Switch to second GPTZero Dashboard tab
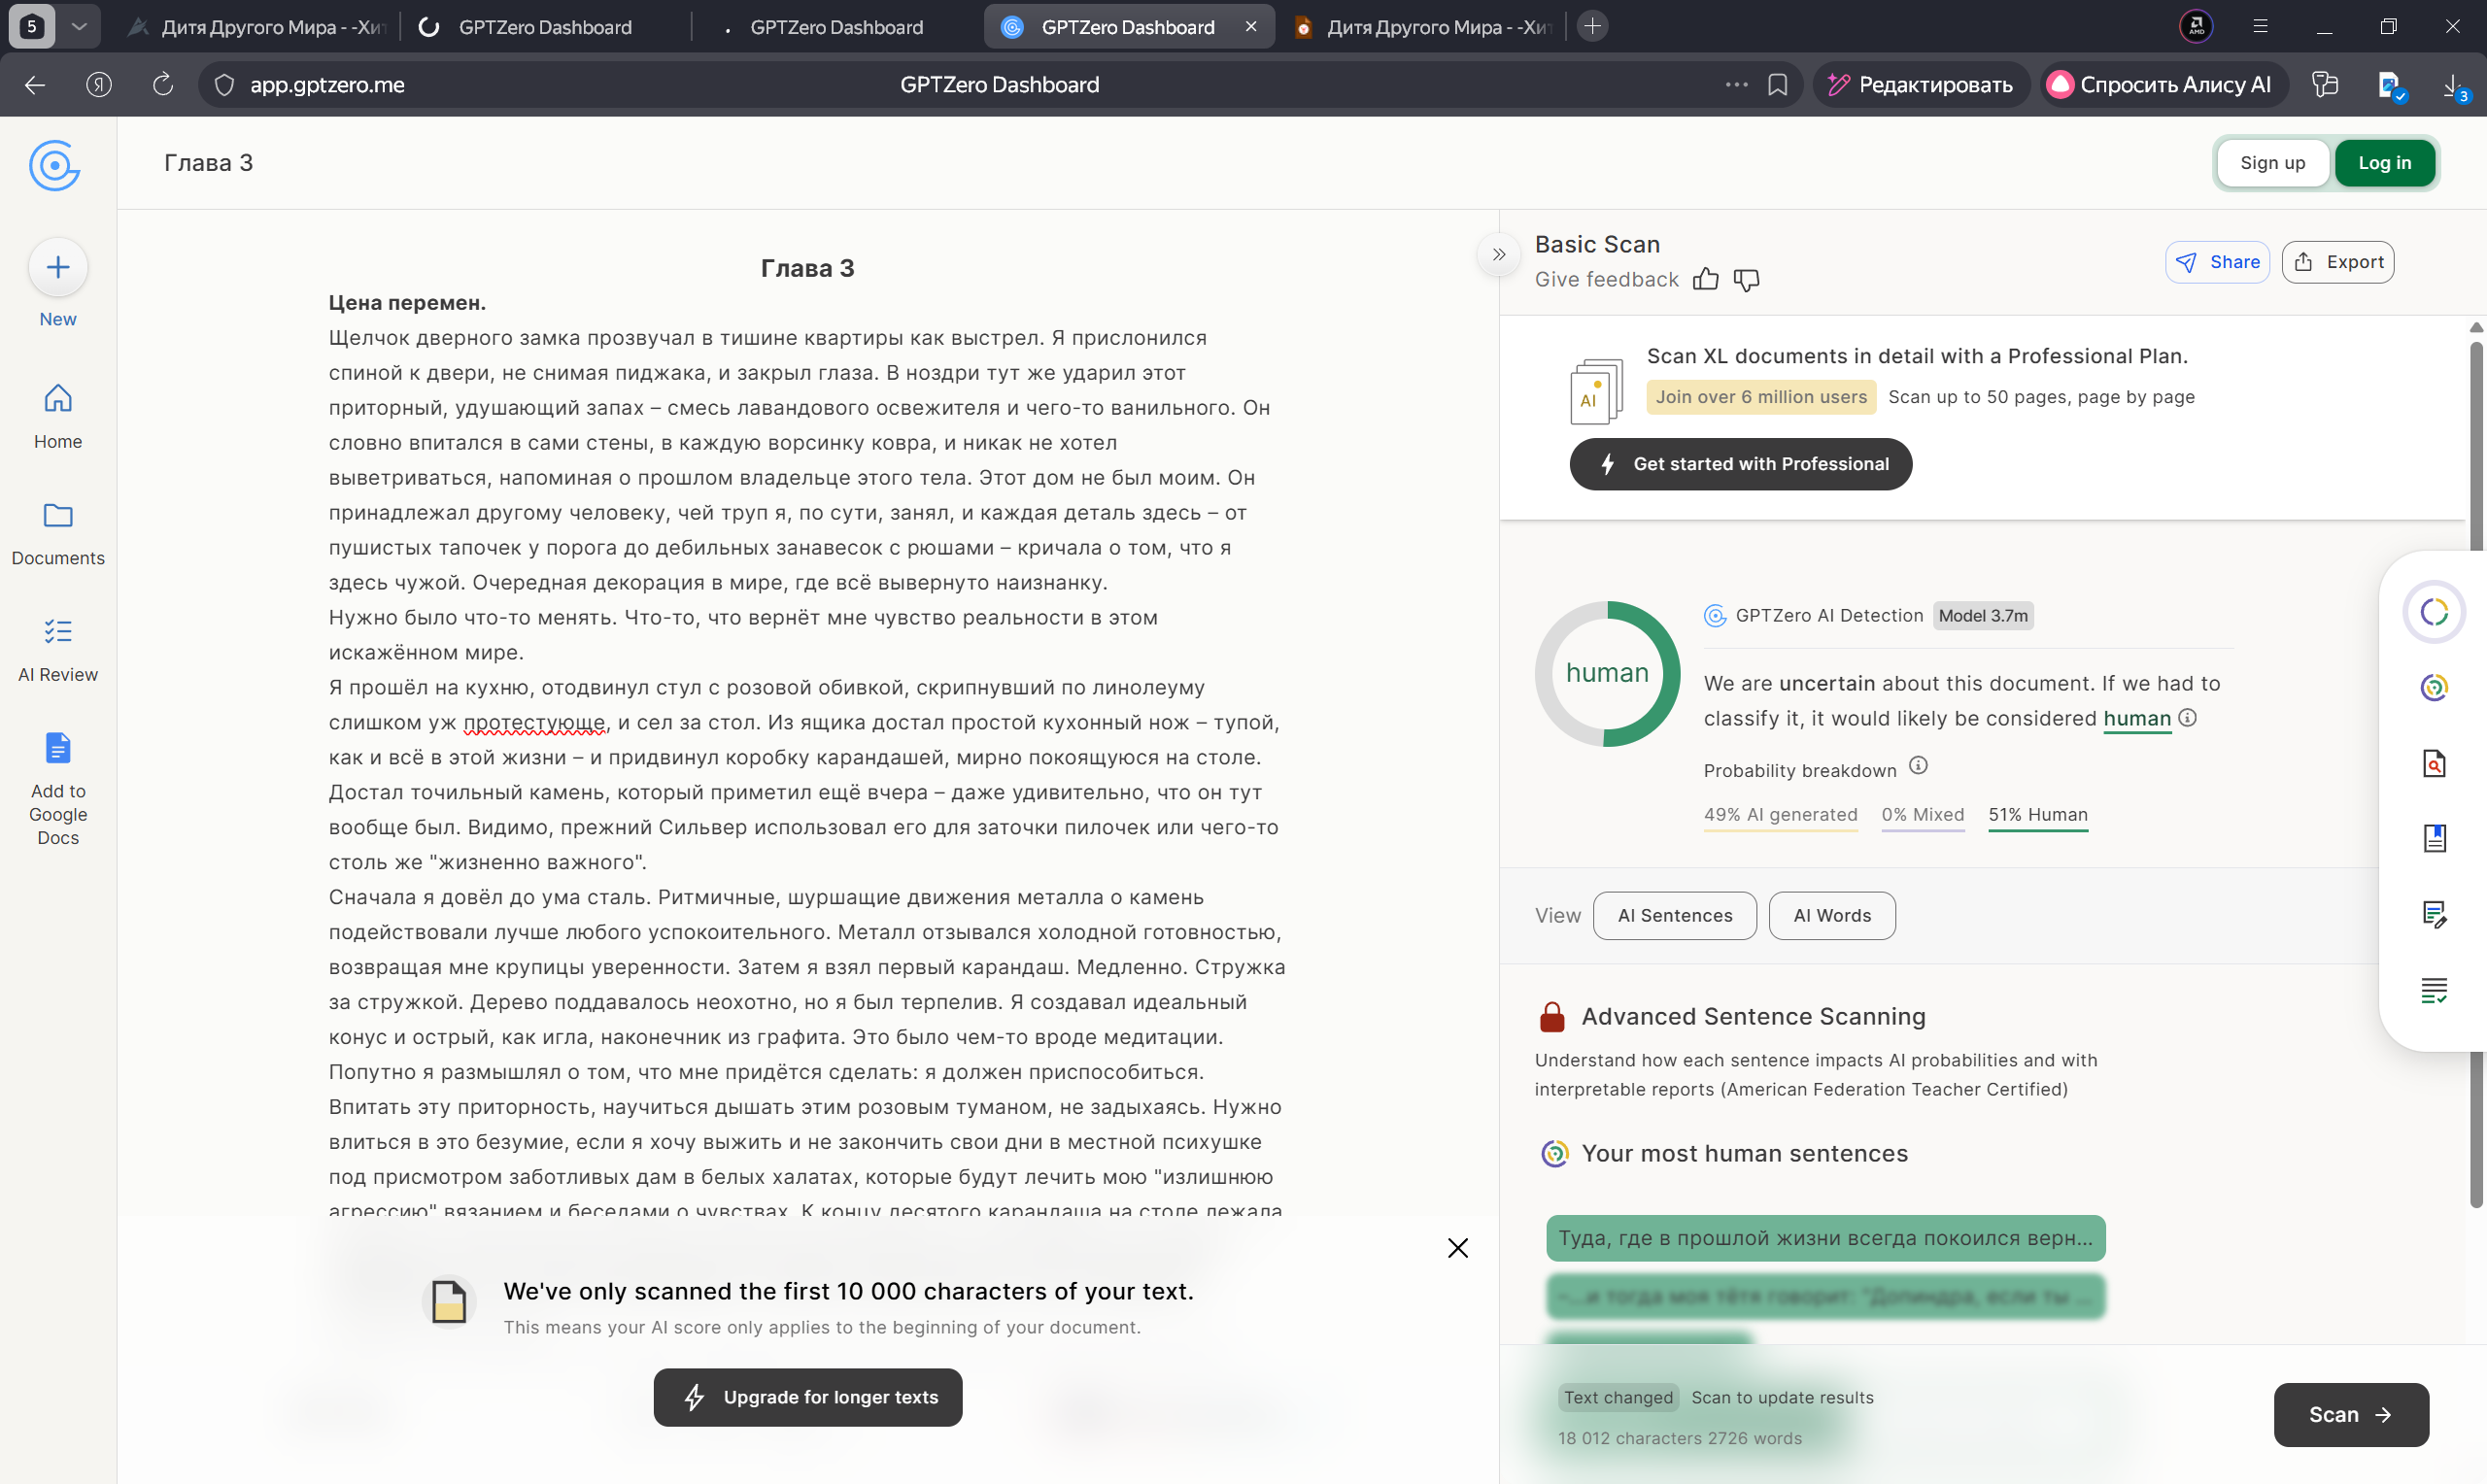 [835, 27]
